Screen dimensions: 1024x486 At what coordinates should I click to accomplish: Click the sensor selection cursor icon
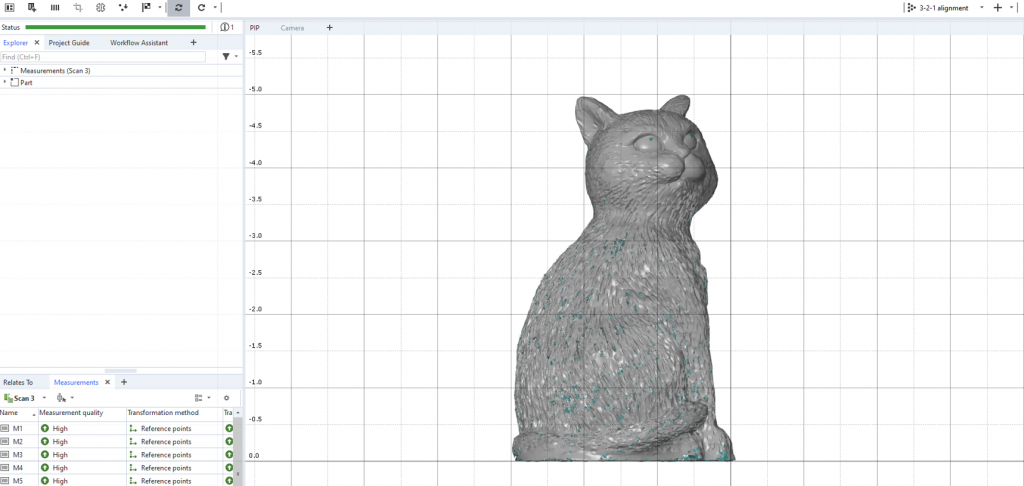pyautogui.click(x=61, y=398)
